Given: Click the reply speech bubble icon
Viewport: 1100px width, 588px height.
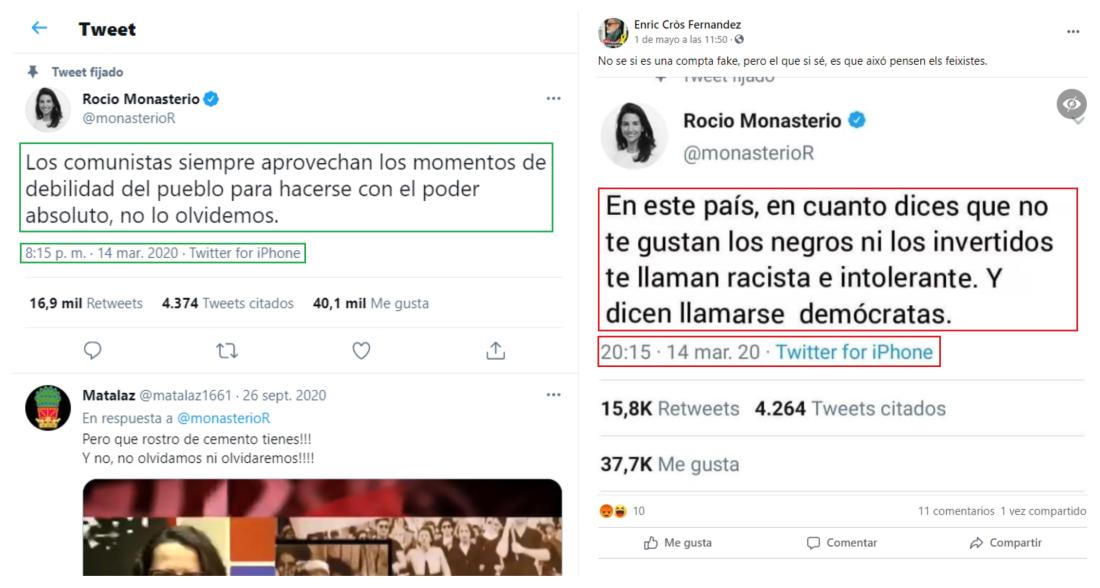Looking at the screenshot, I should 93,350.
